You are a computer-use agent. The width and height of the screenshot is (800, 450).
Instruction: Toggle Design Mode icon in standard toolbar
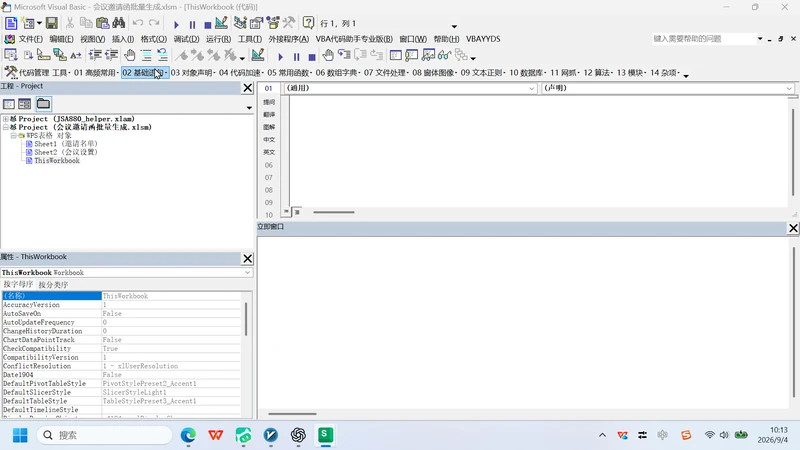click(221, 23)
